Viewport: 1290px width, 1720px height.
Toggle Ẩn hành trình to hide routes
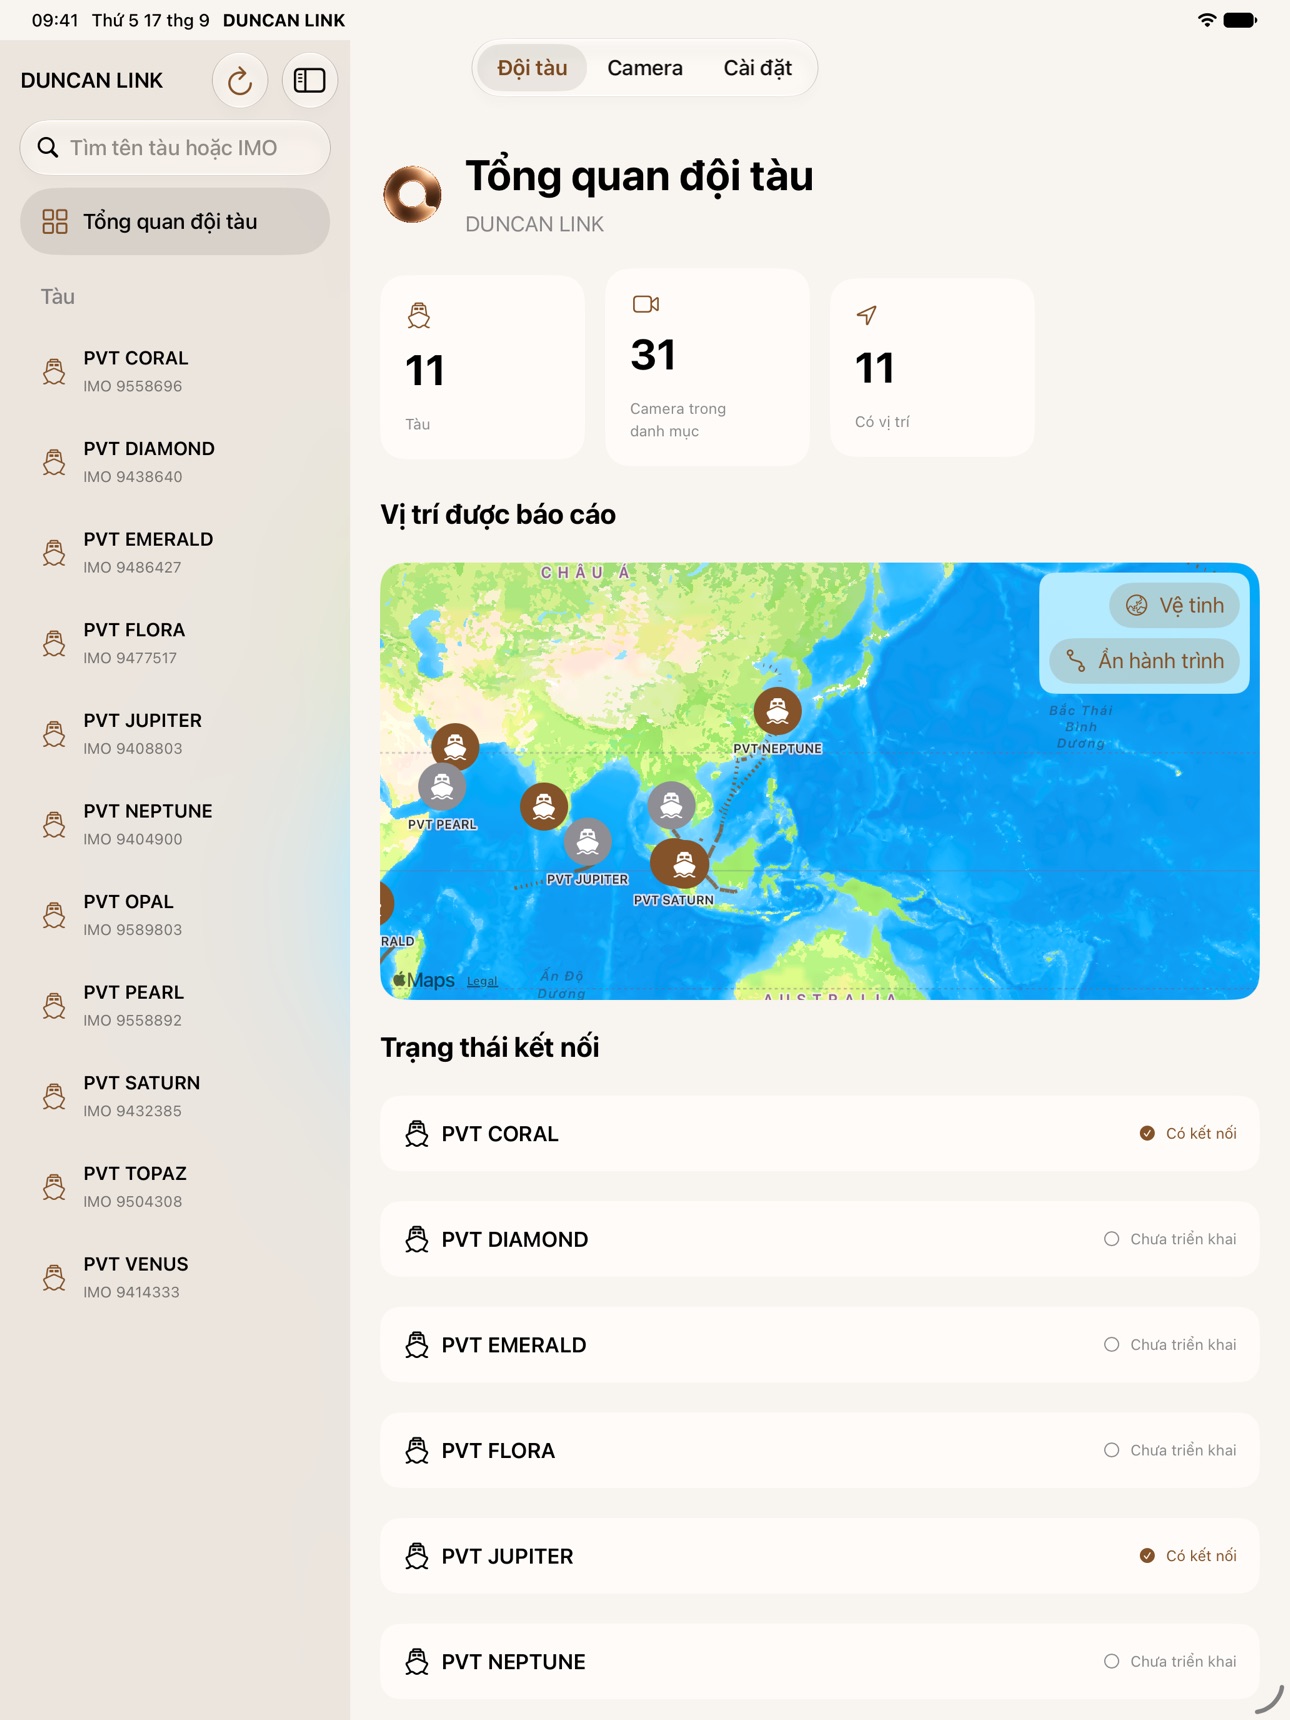coord(1144,661)
